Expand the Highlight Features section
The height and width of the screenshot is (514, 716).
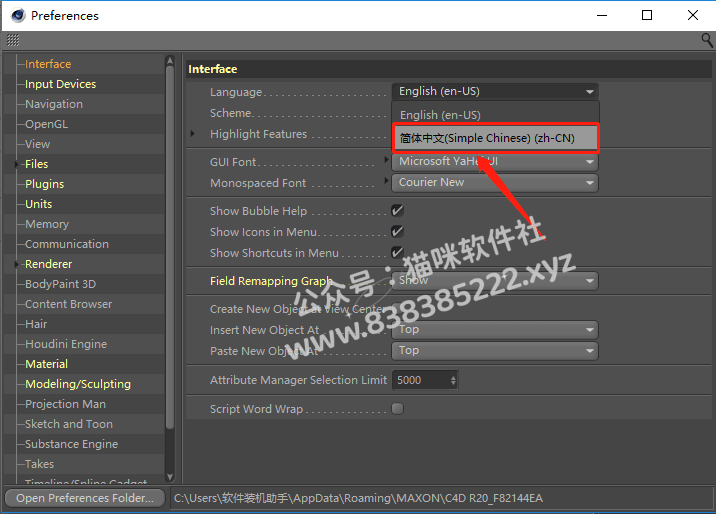192,134
